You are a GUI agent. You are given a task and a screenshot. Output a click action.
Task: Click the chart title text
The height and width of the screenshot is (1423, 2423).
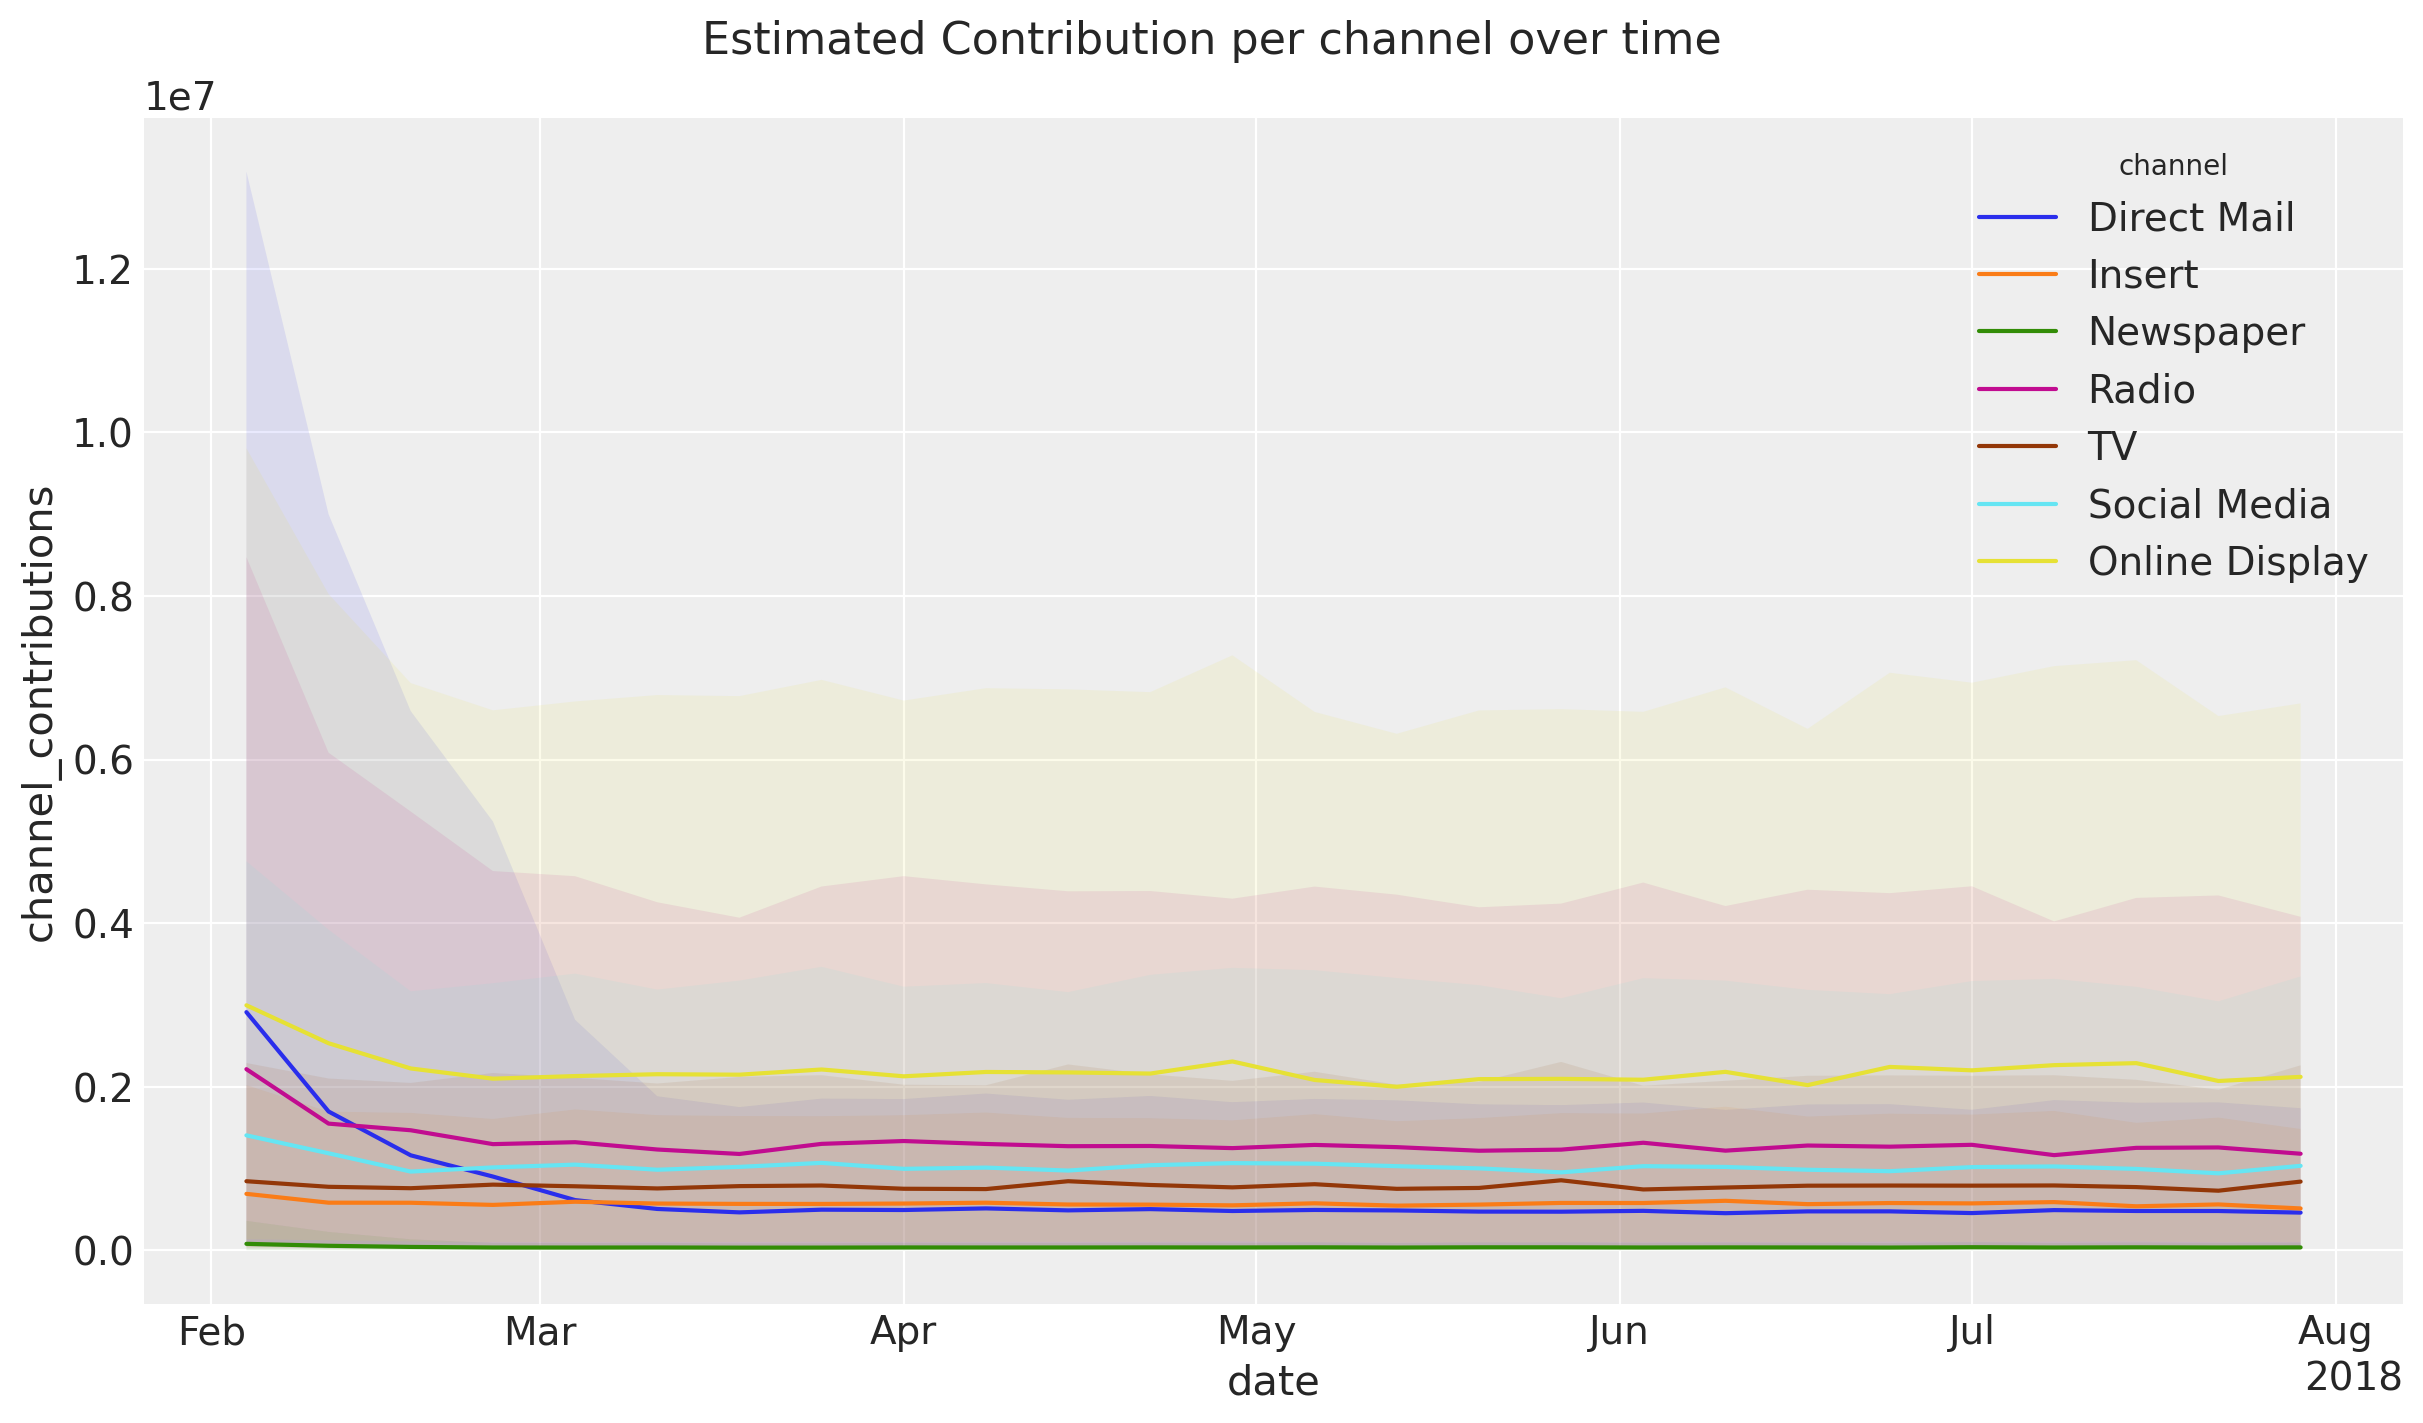[1211, 40]
